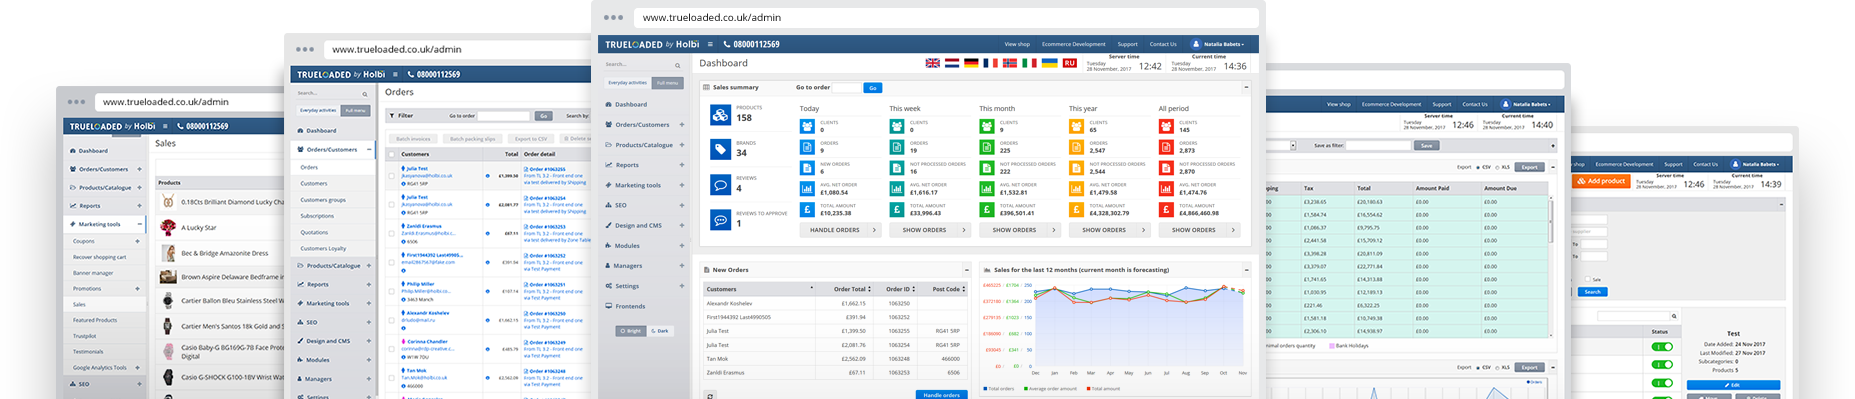The image size is (1855, 399).
Task: Open View shop in the Dashboard window header
Action: 1017,44
